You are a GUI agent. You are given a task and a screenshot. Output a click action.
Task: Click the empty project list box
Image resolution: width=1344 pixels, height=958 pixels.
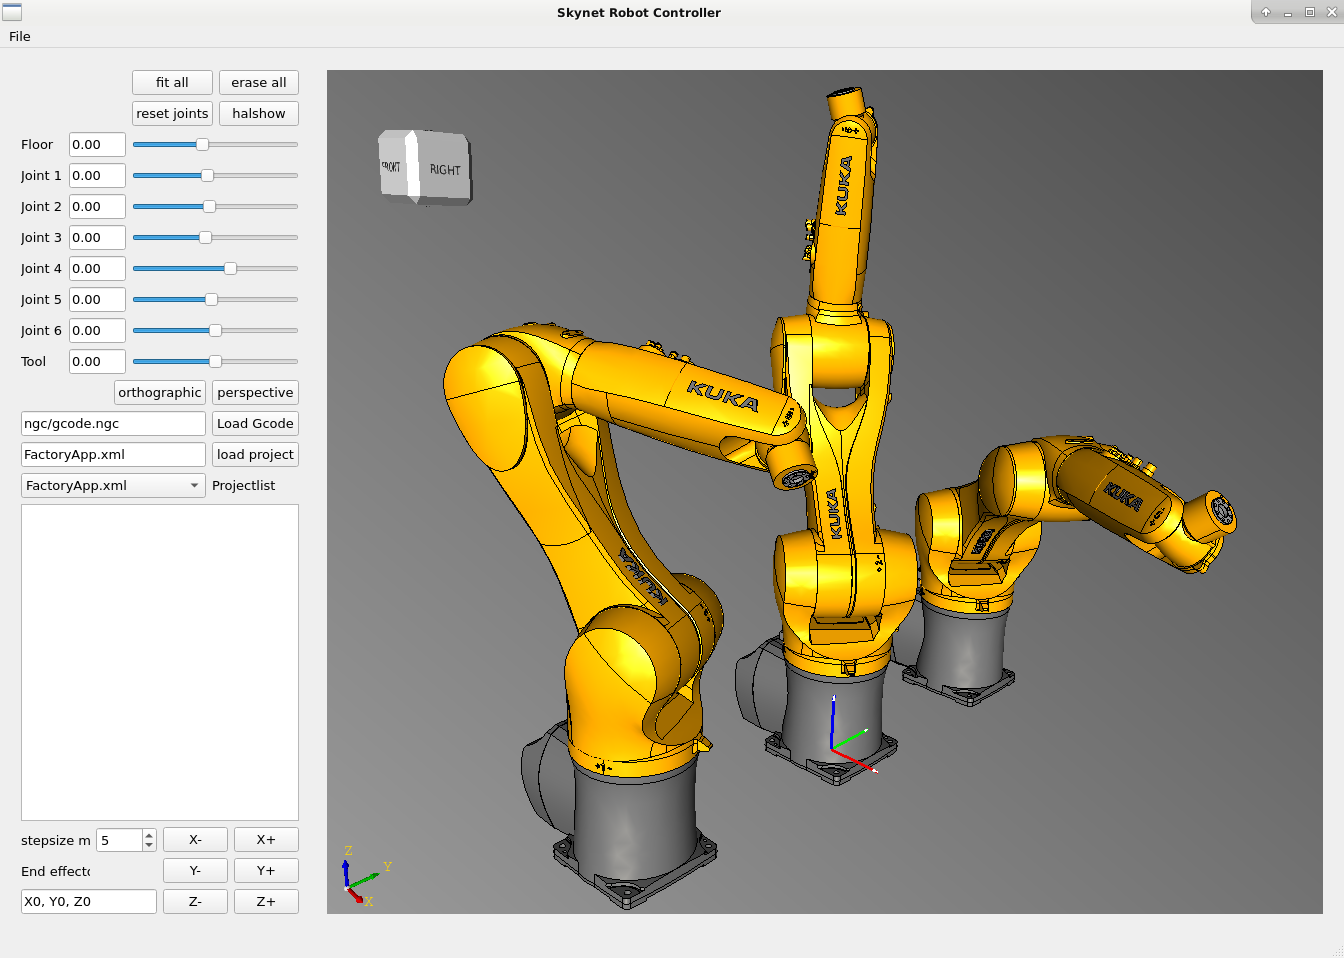(x=160, y=662)
